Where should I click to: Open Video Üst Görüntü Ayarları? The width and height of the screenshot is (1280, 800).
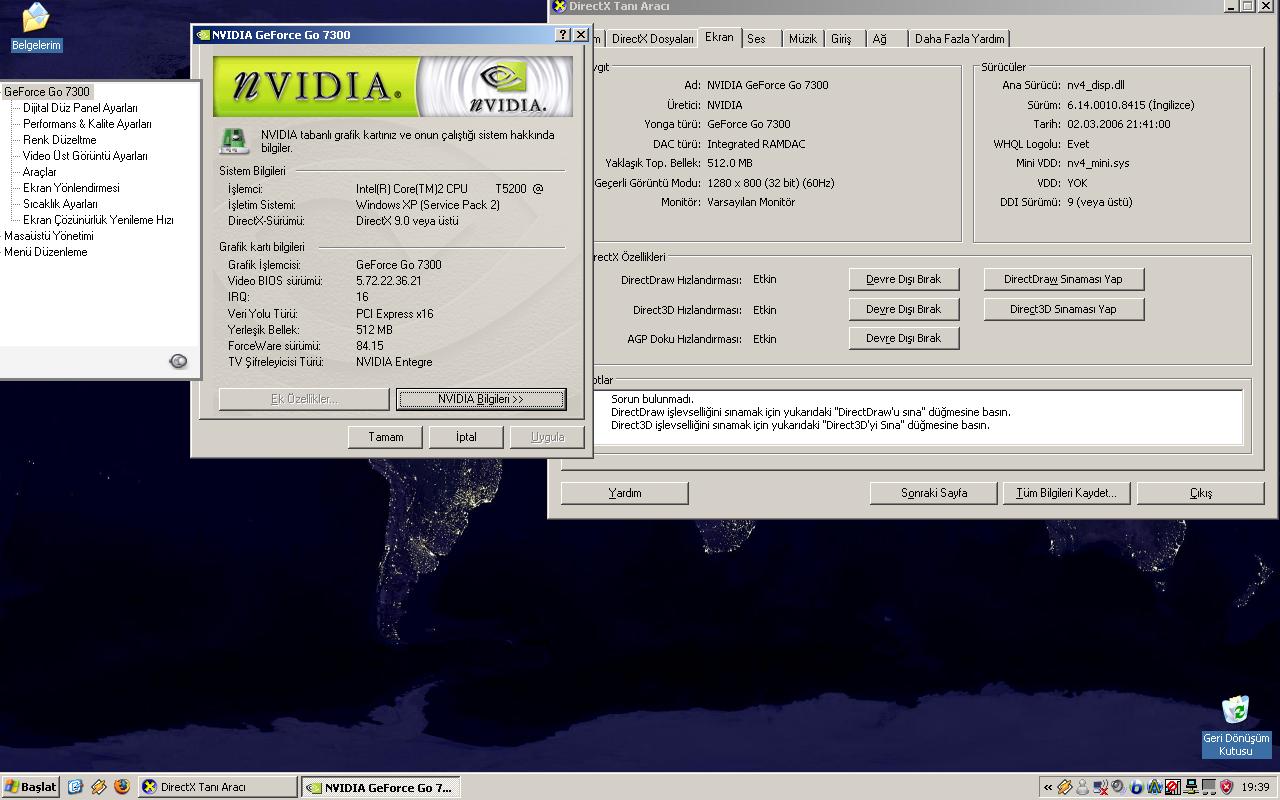coord(85,155)
